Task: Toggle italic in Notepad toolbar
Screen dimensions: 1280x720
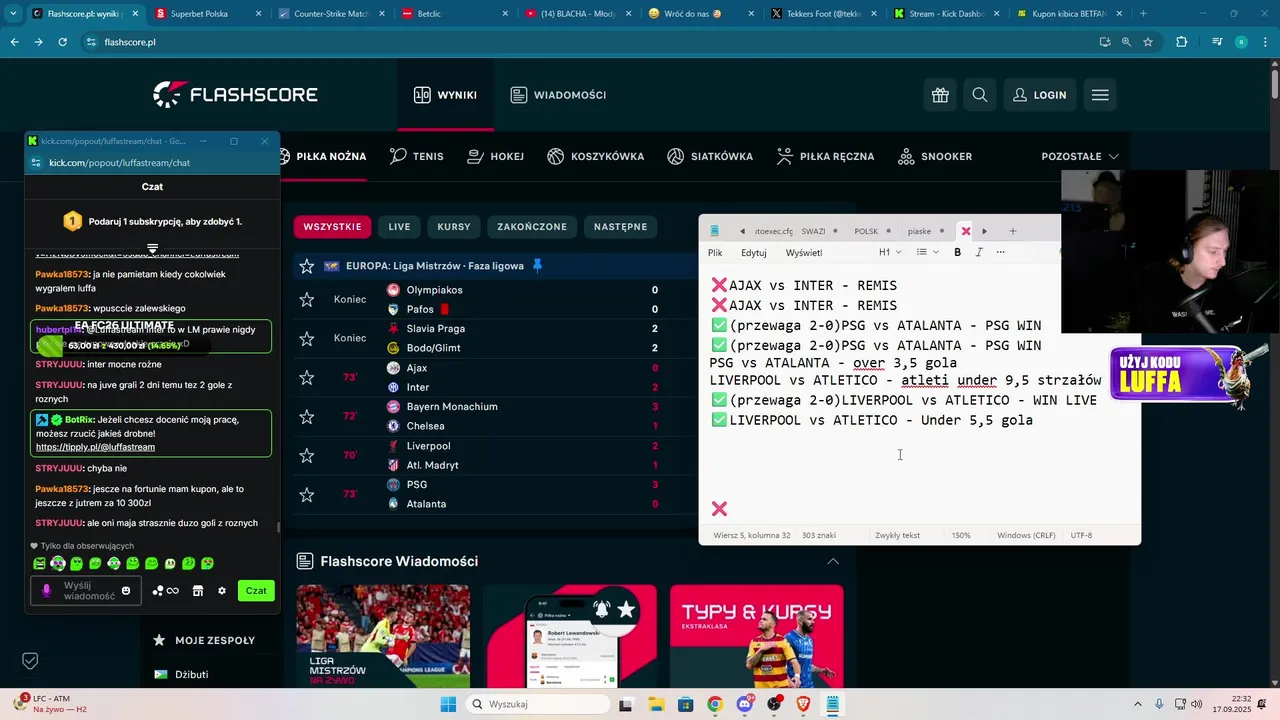Action: (979, 252)
